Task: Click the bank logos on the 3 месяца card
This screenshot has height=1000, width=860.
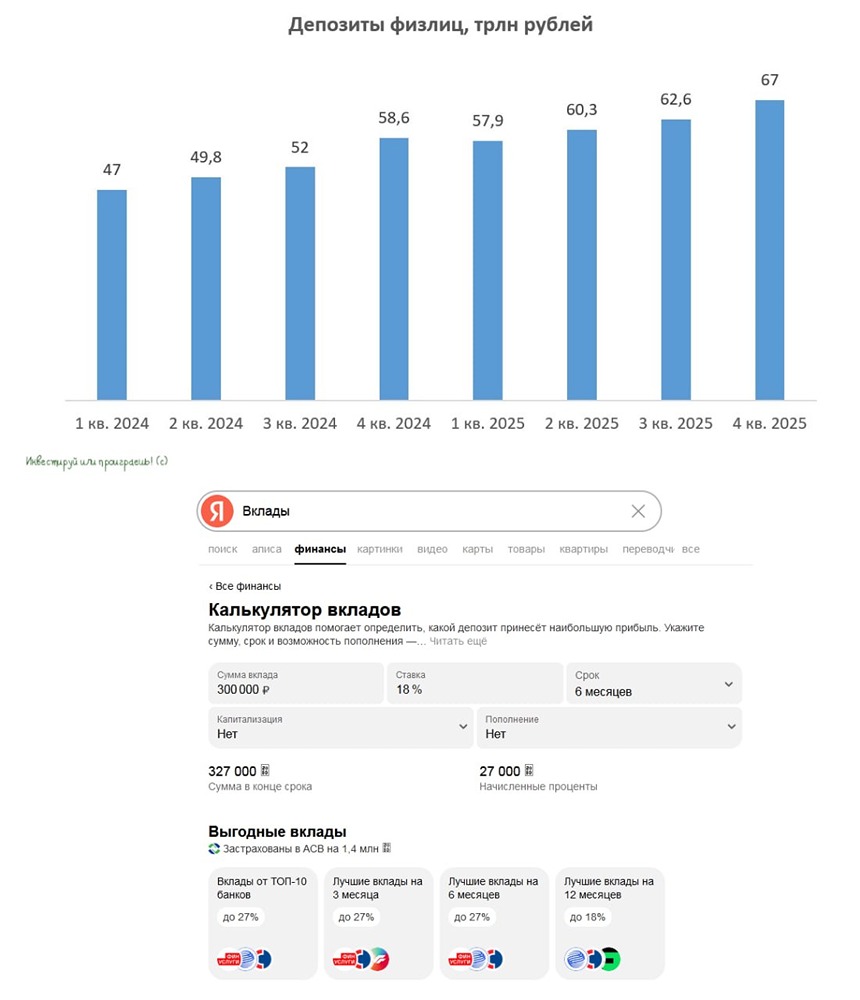Action: click(x=359, y=960)
